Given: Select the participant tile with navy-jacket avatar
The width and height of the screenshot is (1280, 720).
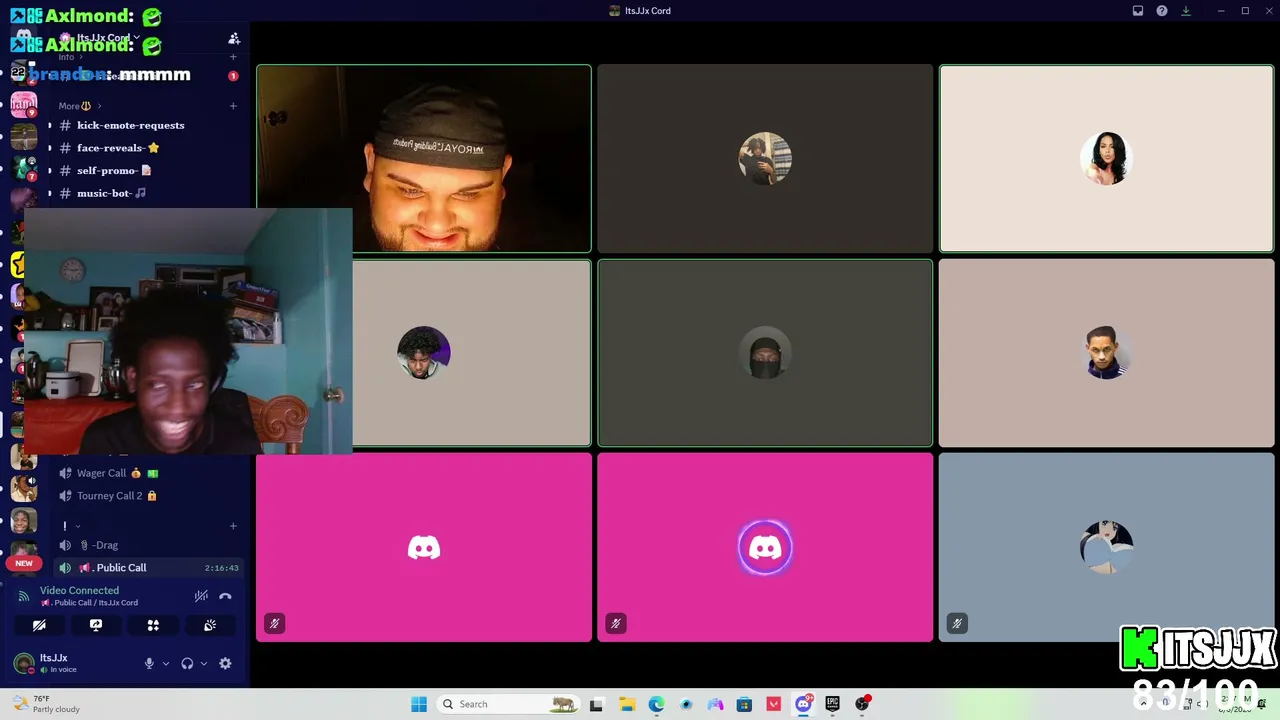Looking at the screenshot, I should click(1106, 353).
